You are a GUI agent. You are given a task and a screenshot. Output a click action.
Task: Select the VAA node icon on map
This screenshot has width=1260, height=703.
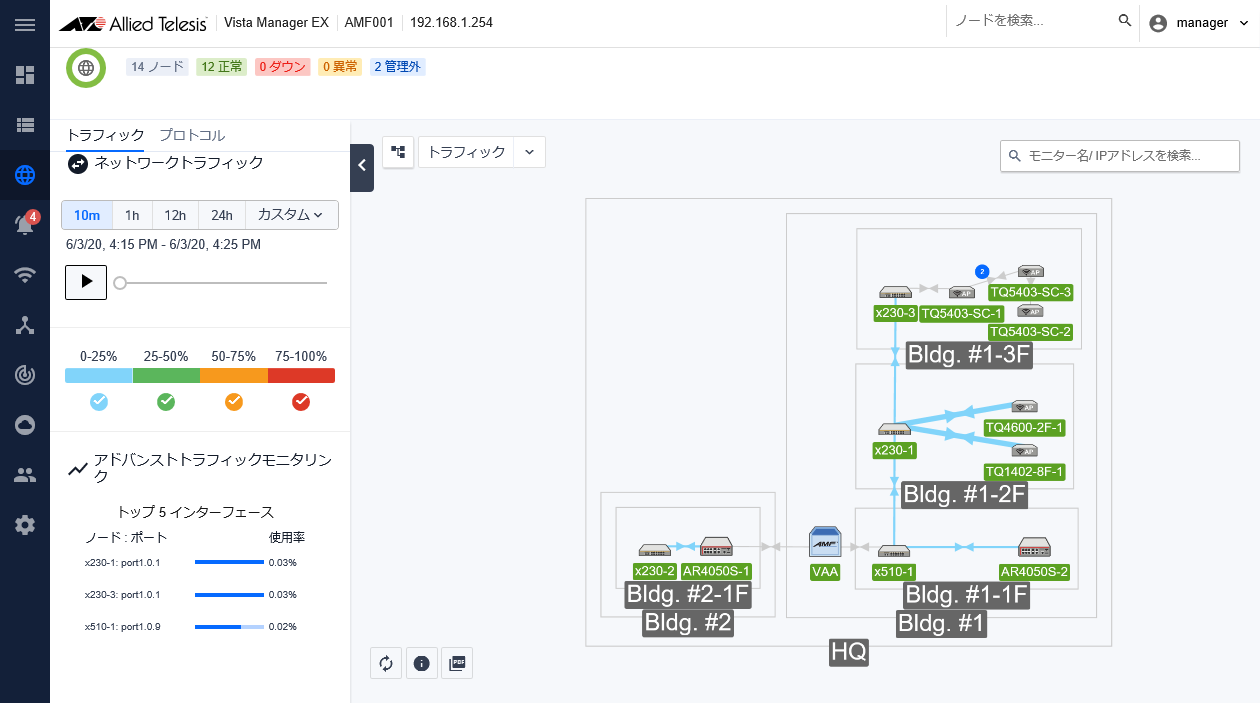[825, 541]
